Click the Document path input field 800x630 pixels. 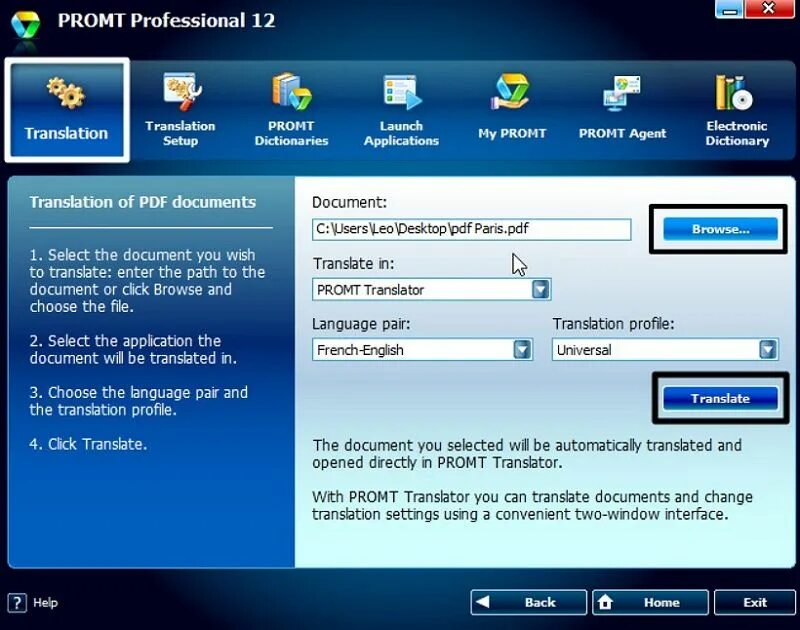point(471,229)
